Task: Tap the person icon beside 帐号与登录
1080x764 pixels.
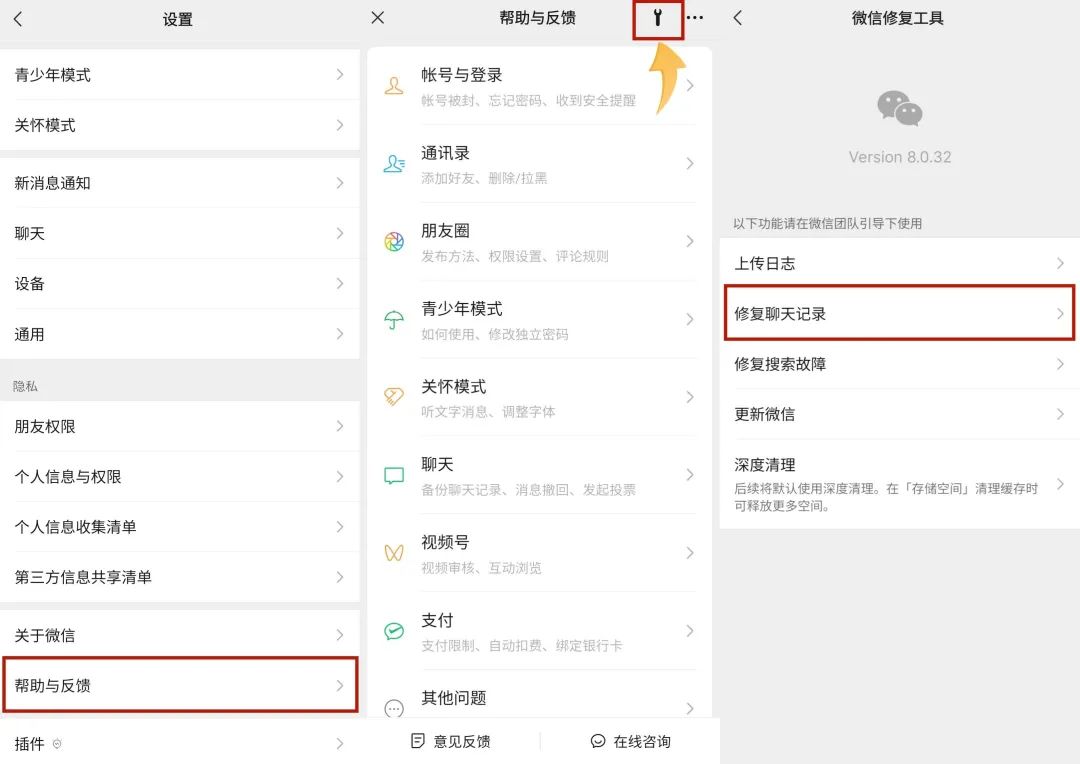Action: 395,86
